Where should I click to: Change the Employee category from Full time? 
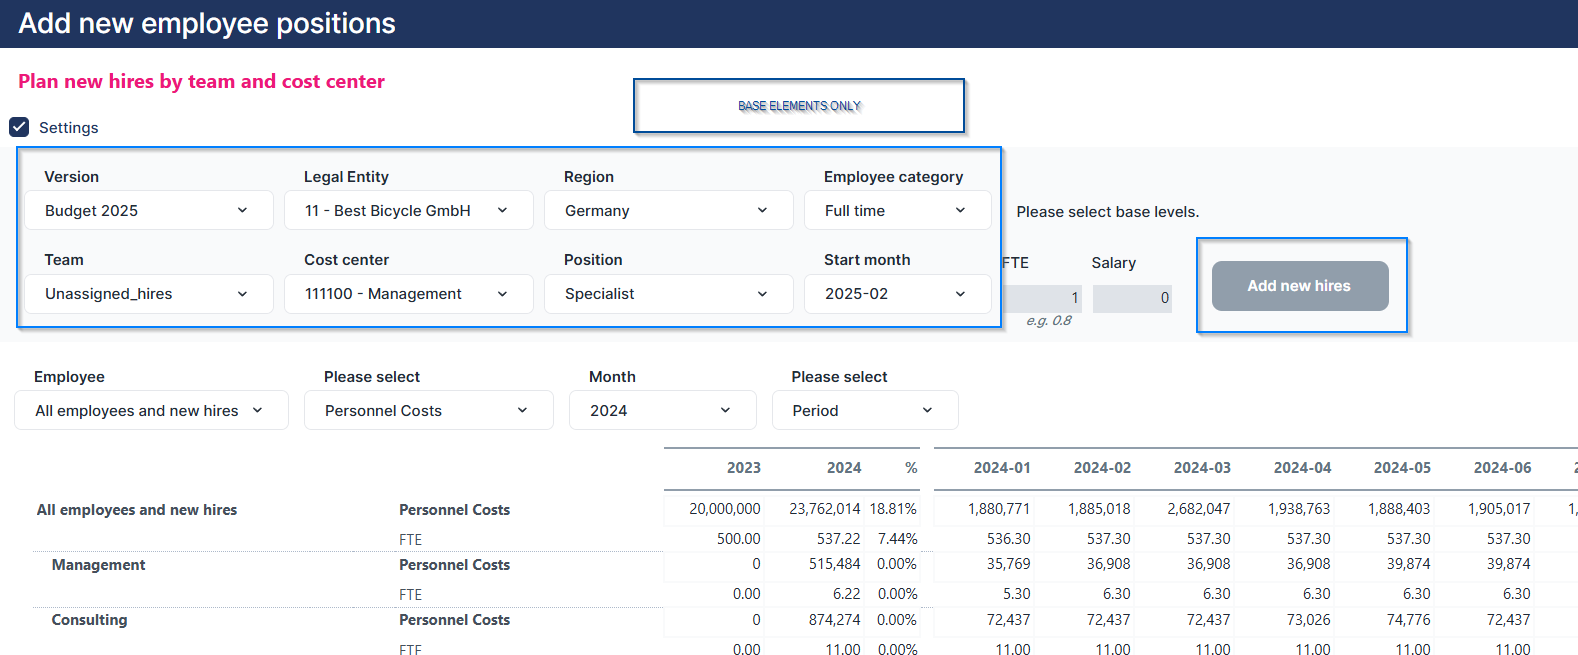click(x=897, y=211)
